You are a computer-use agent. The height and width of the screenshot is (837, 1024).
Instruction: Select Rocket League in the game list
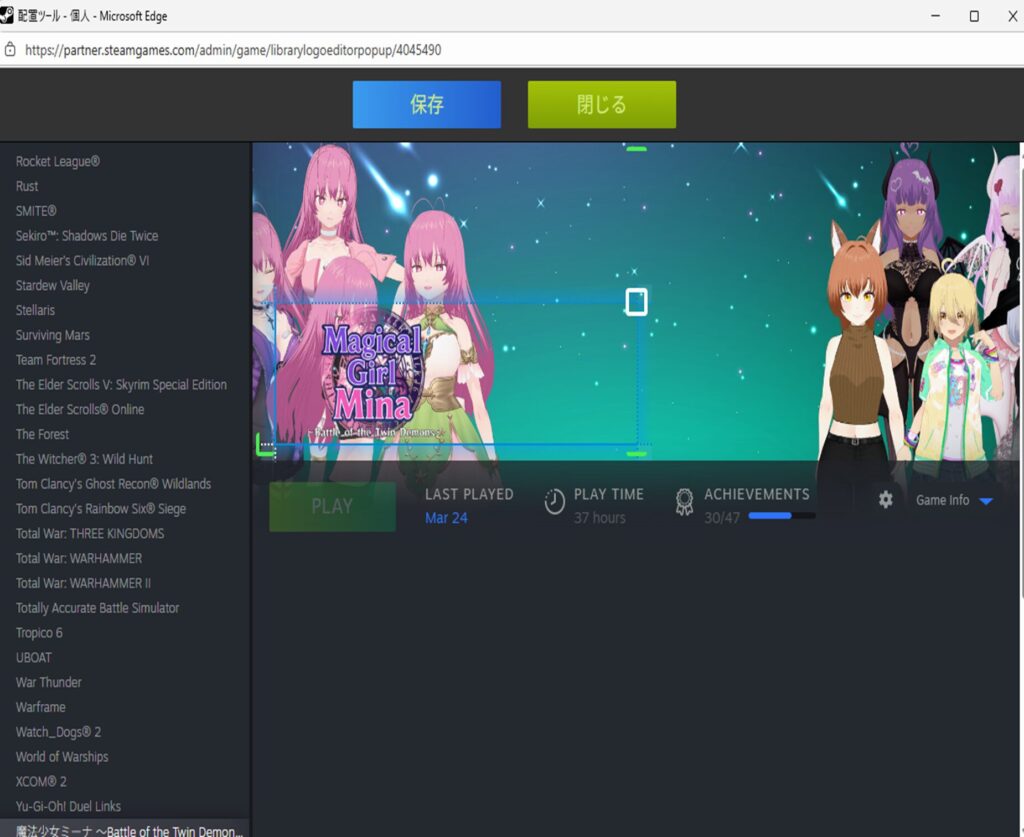point(58,161)
